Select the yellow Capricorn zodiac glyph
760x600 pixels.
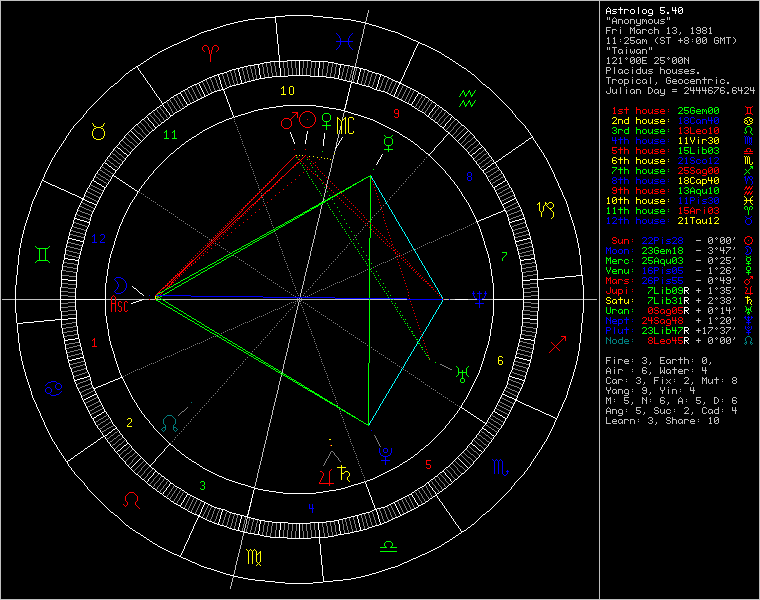[x=546, y=210]
